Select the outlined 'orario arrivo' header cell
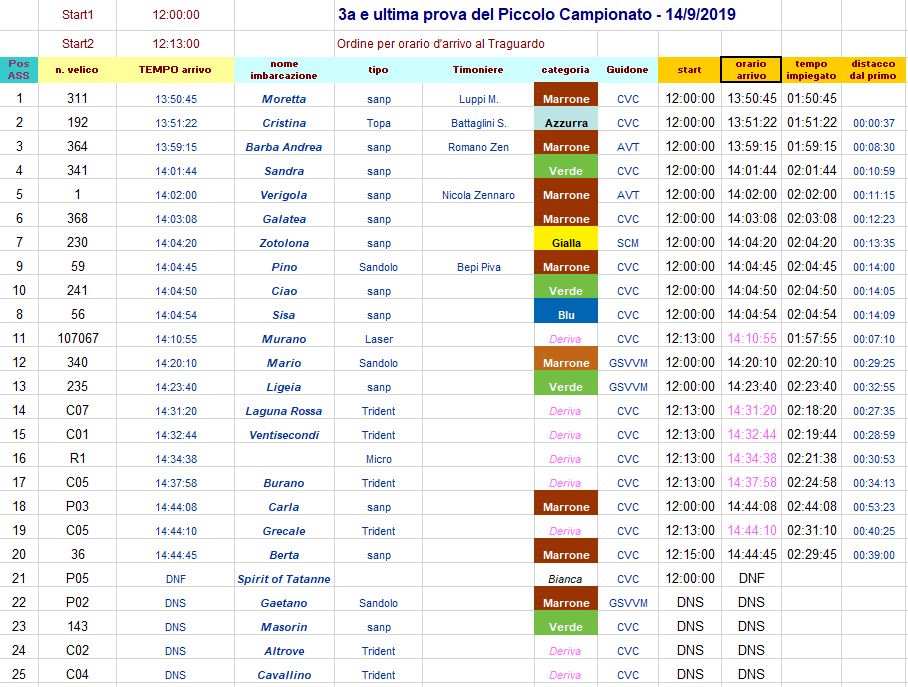This screenshot has height=687, width=908. click(751, 70)
